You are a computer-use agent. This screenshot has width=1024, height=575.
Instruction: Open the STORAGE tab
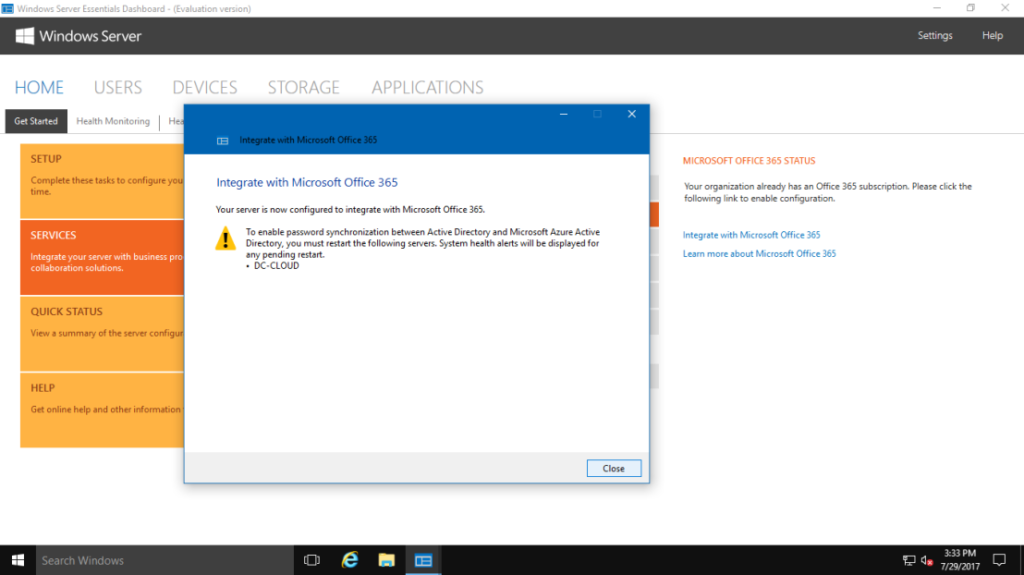(304, 88)
